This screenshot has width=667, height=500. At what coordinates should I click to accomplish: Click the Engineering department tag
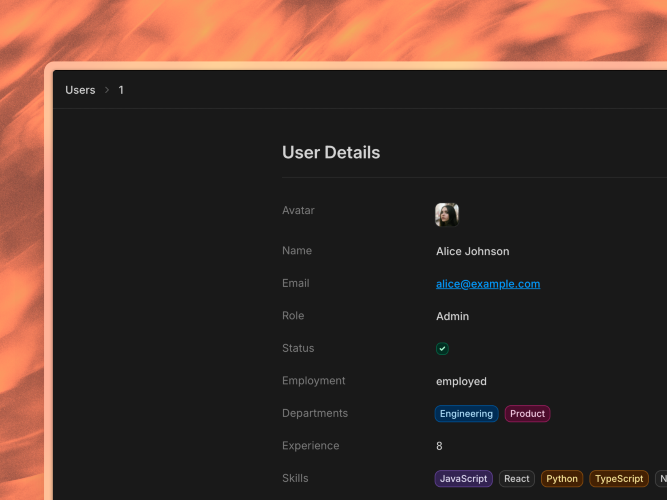[466, 414]
